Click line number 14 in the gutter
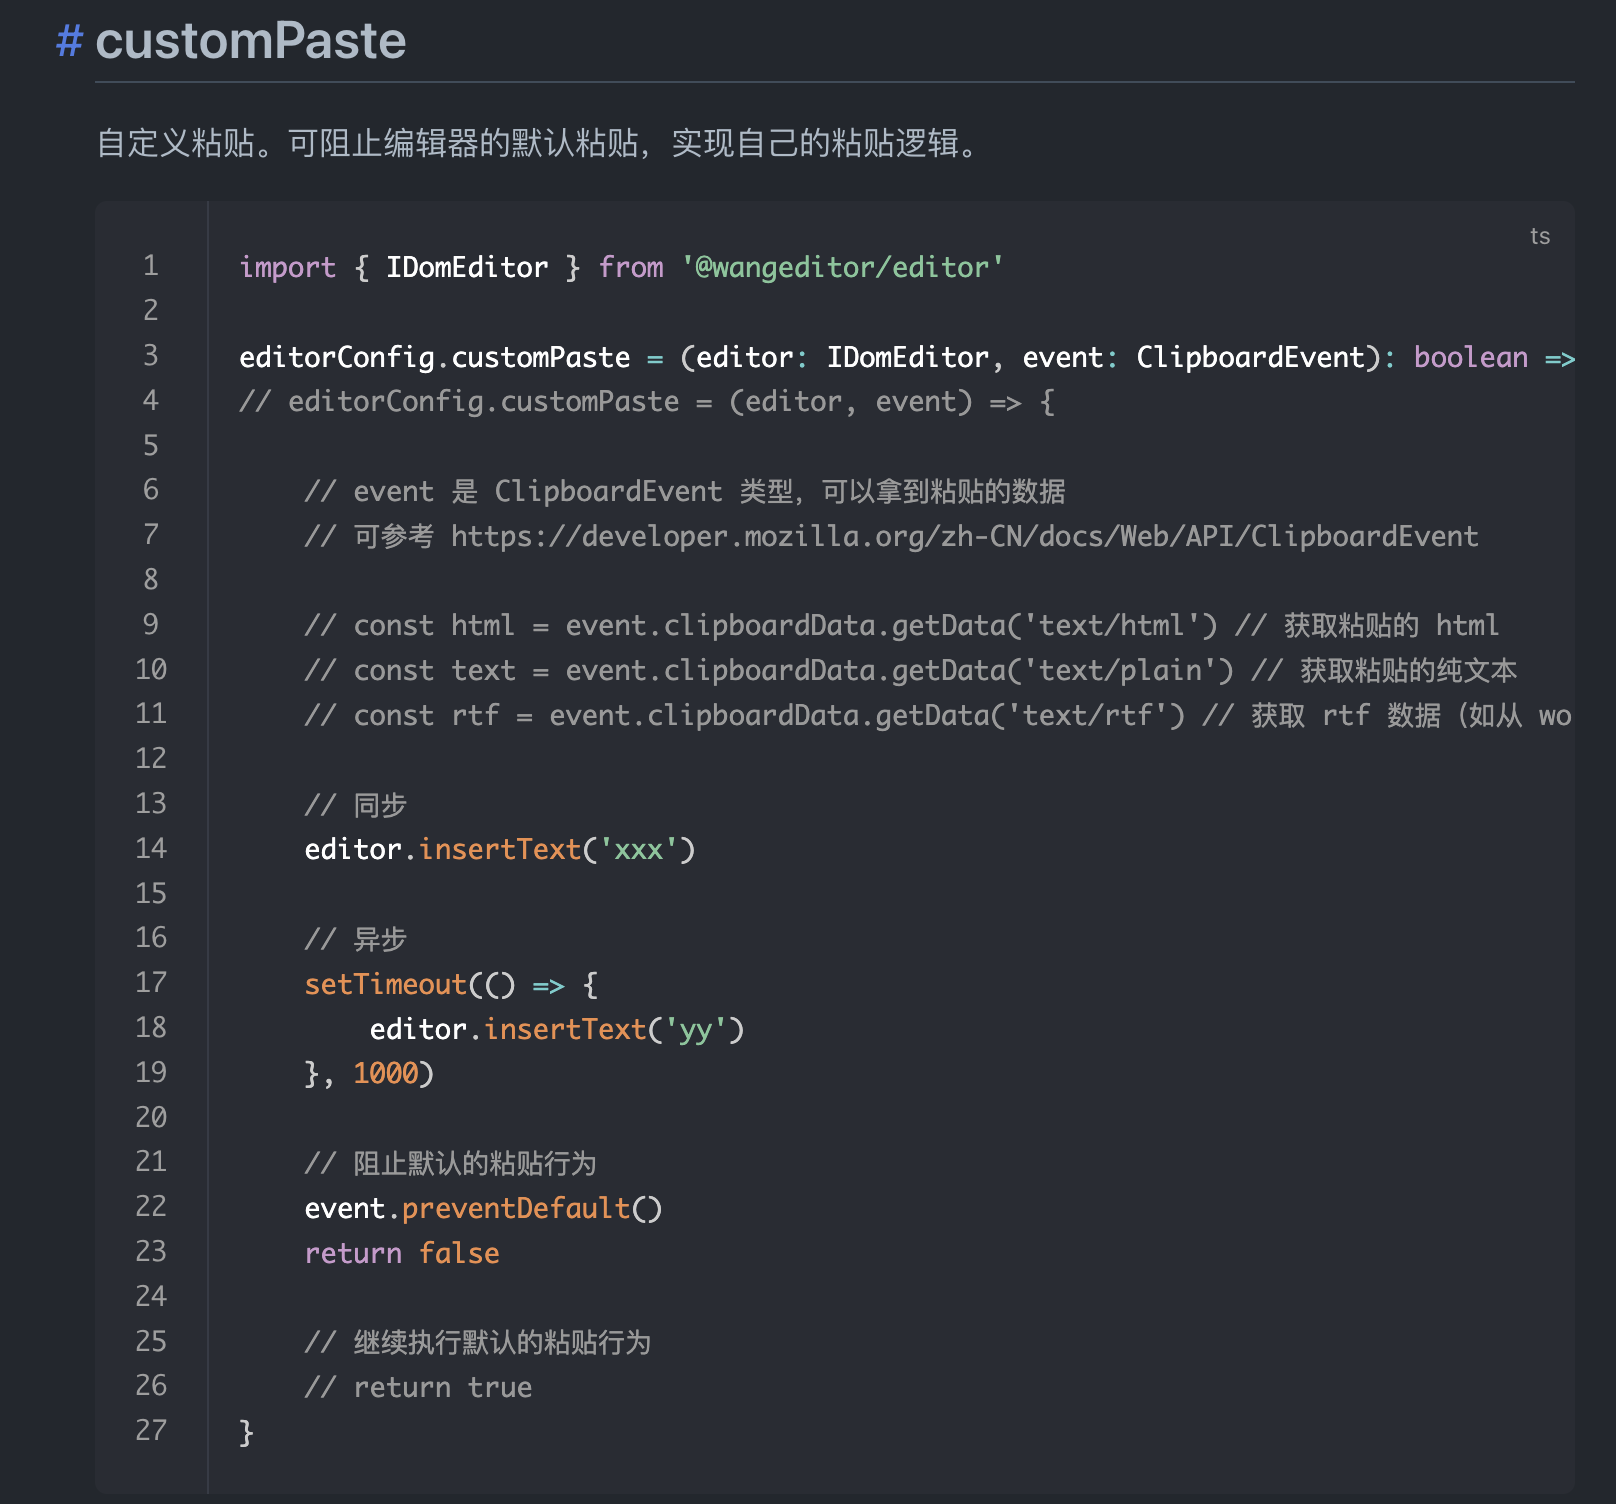The height and width of the screenshot is (1504, 1616). (151, 849)
